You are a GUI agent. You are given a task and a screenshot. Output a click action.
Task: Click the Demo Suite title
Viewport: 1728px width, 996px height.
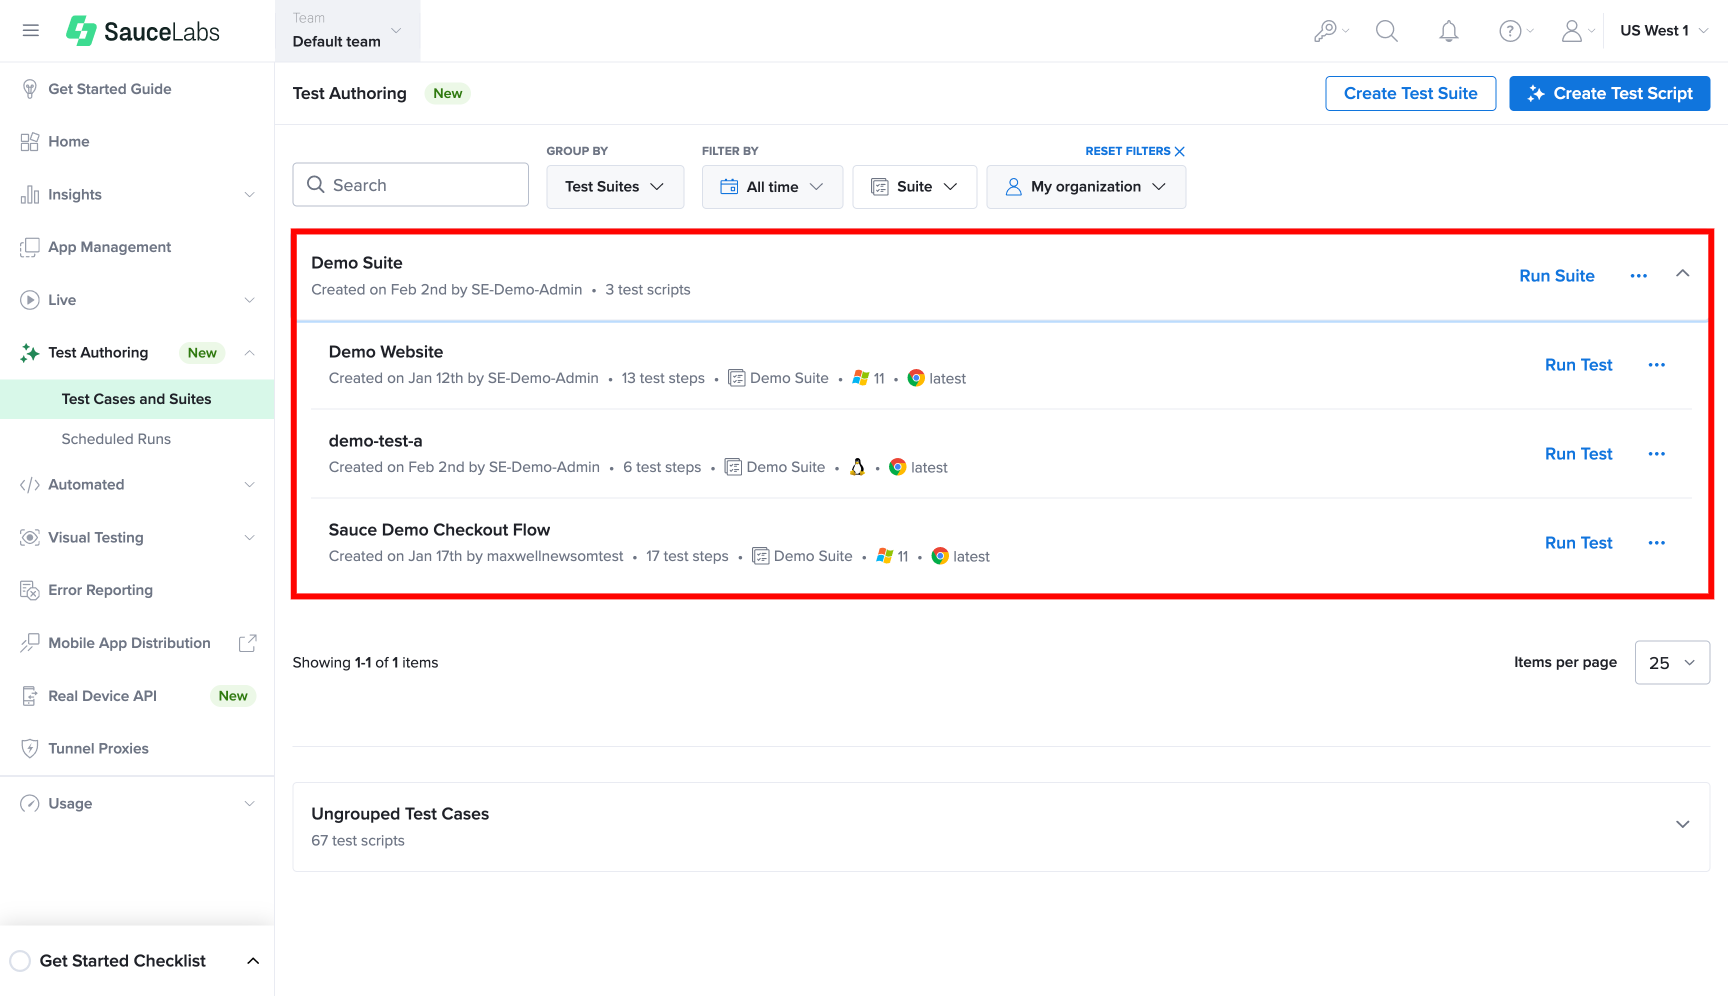click(x=357, y=263)
